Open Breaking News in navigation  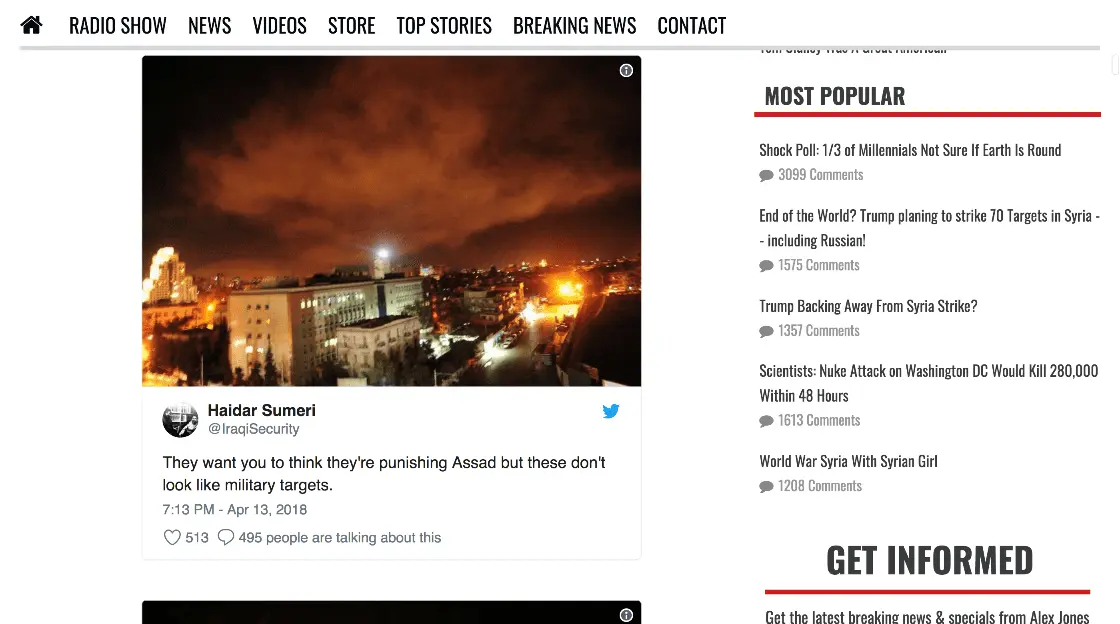pyautogui.click(x=574, y=26)
